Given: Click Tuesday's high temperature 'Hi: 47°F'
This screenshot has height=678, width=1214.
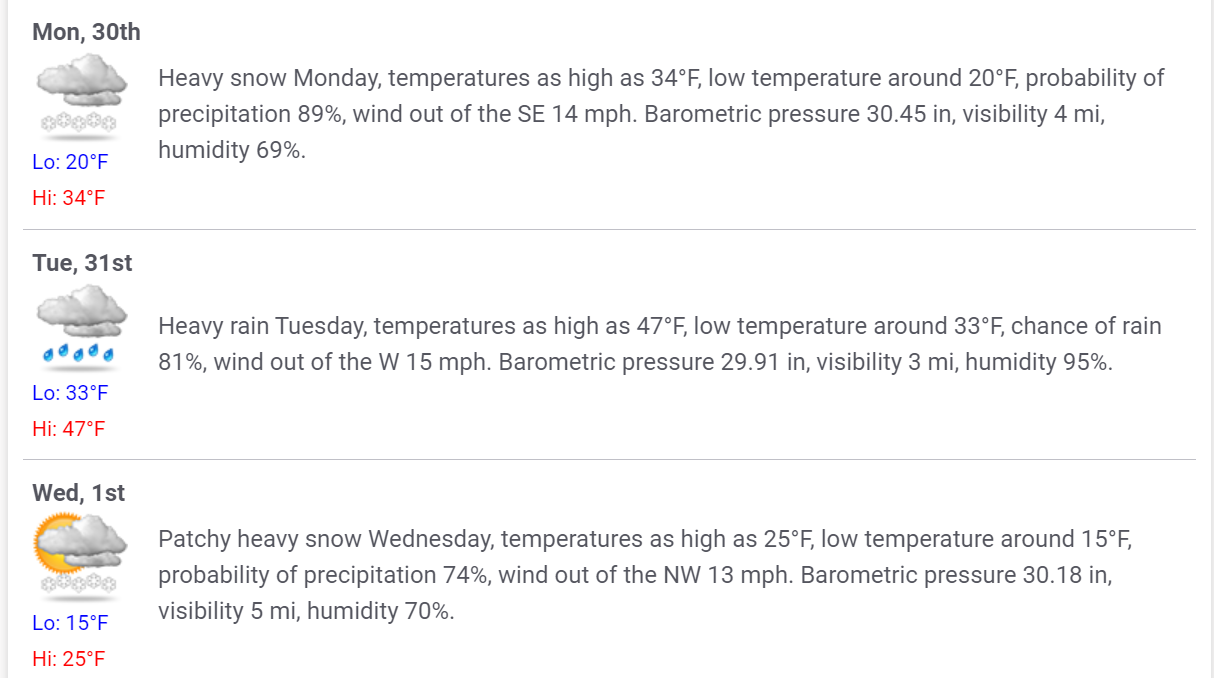Looking at the screenshot, I should pyautogui.click(x=68, y=429).
